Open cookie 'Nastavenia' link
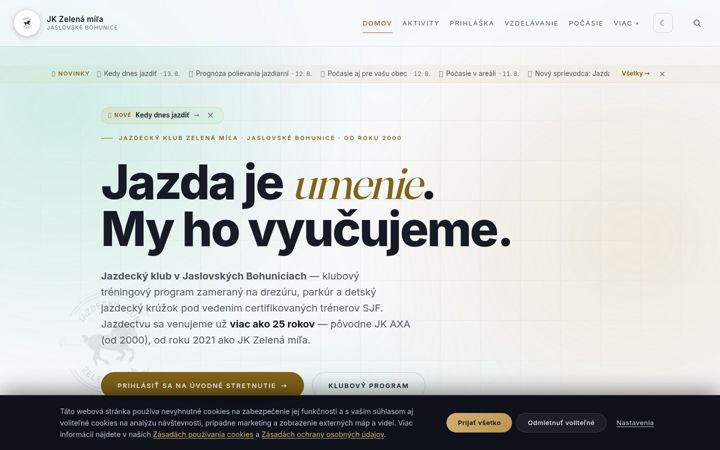The width and height of the screenshot is (720, 450). (x=635, y=423)
